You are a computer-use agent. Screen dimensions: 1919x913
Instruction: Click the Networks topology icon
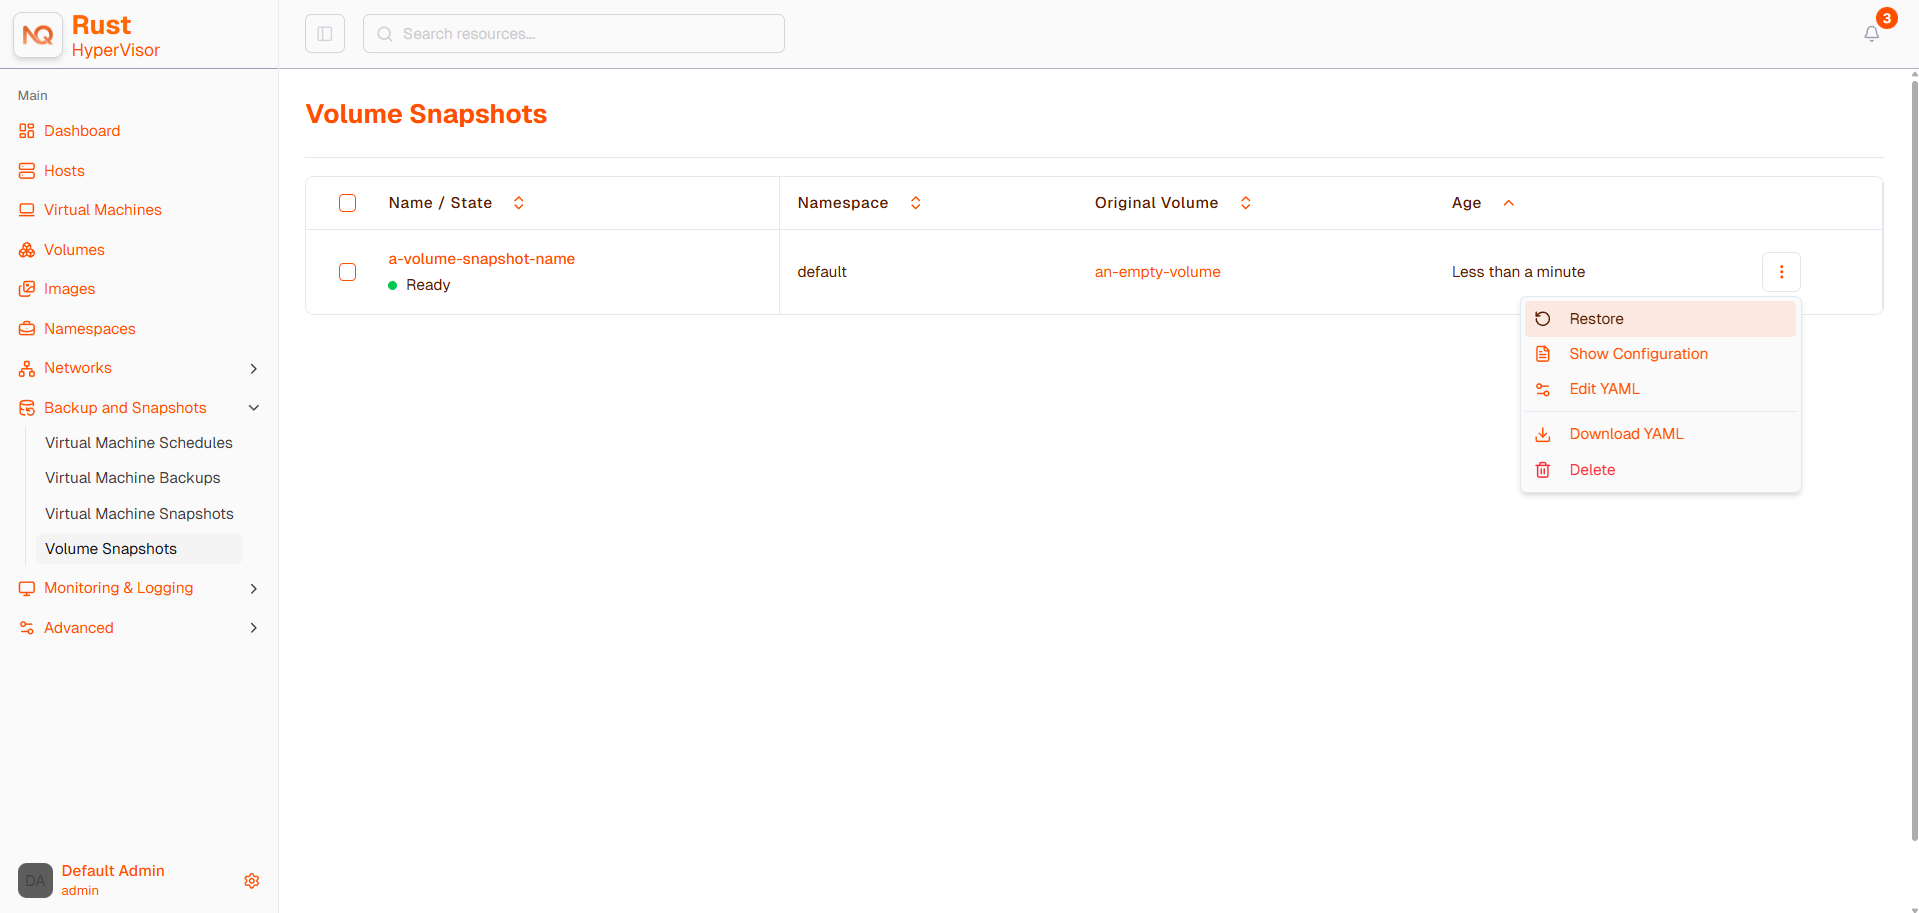point(27,369)
